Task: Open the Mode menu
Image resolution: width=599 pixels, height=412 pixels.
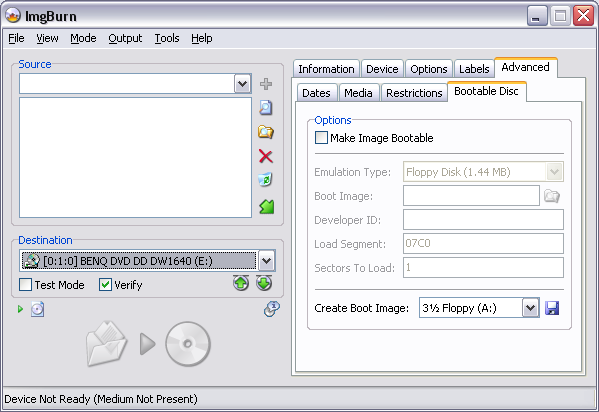Action: 83,38
